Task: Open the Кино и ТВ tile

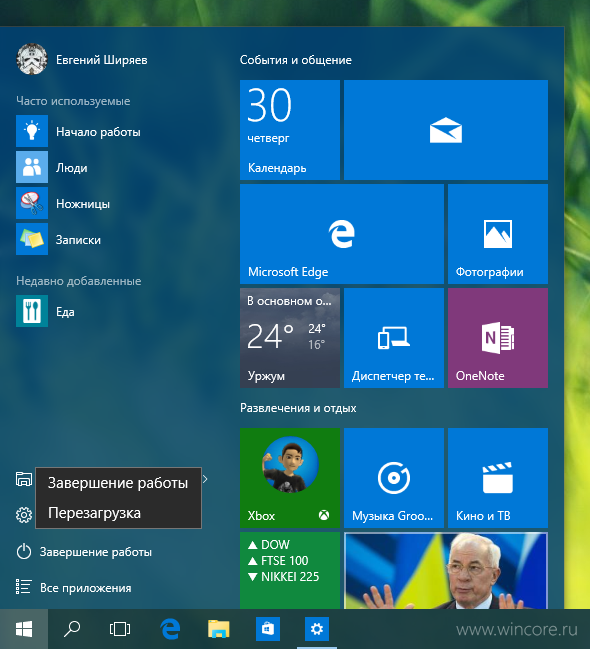Action: 498,478
